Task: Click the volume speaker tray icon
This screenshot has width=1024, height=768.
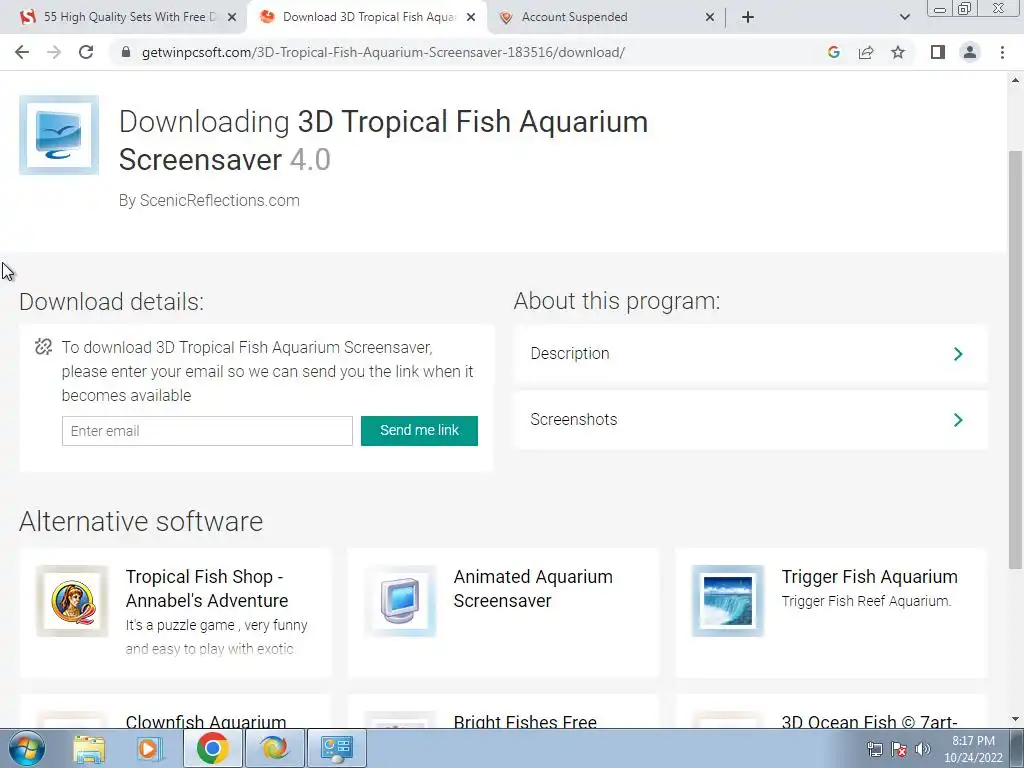Action: [923, 749]
